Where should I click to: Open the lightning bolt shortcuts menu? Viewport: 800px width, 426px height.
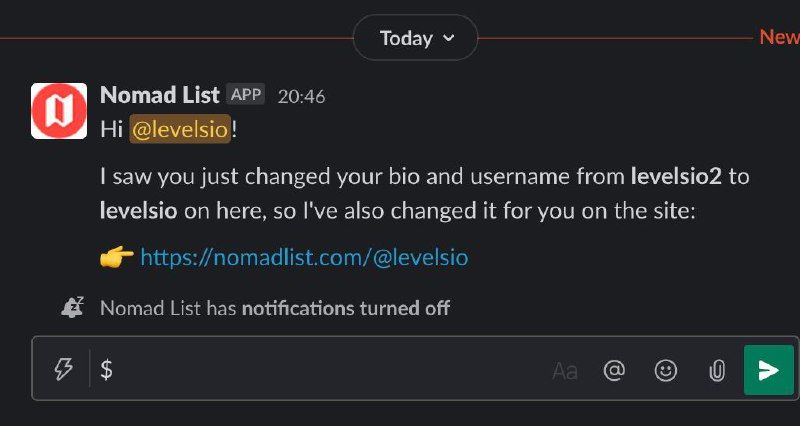point(63,370)
